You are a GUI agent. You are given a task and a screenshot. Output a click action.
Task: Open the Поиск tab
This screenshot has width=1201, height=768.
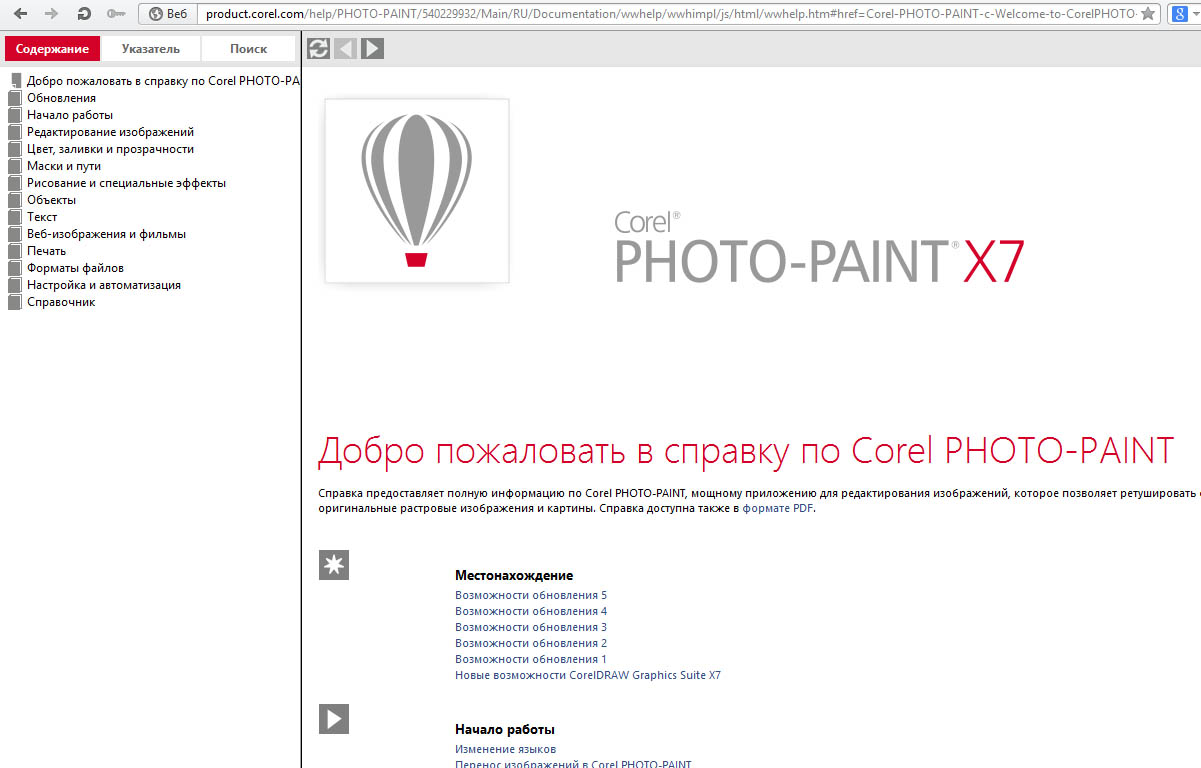(x=248, y=49)
